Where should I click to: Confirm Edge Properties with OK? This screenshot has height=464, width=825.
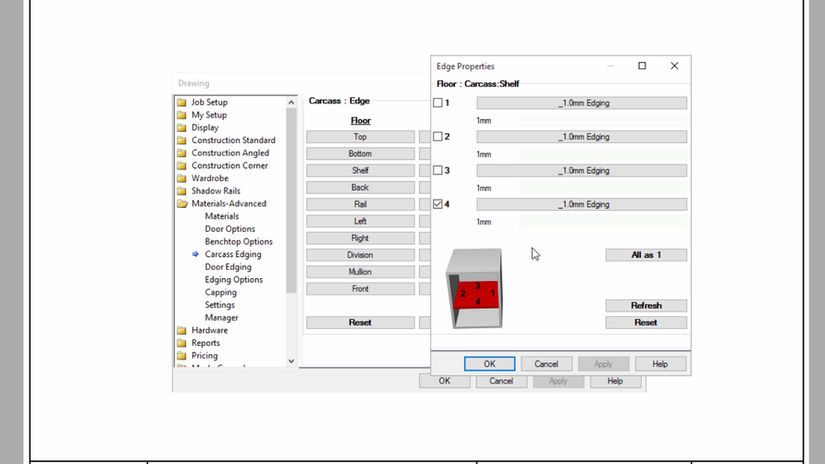tap(489, 364)
